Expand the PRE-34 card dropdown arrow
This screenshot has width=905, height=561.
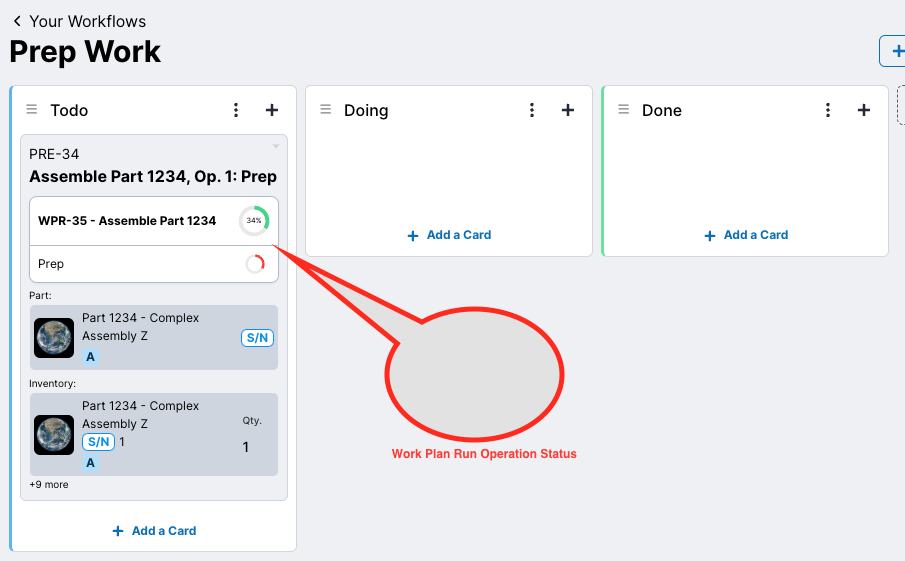point(276,147)
